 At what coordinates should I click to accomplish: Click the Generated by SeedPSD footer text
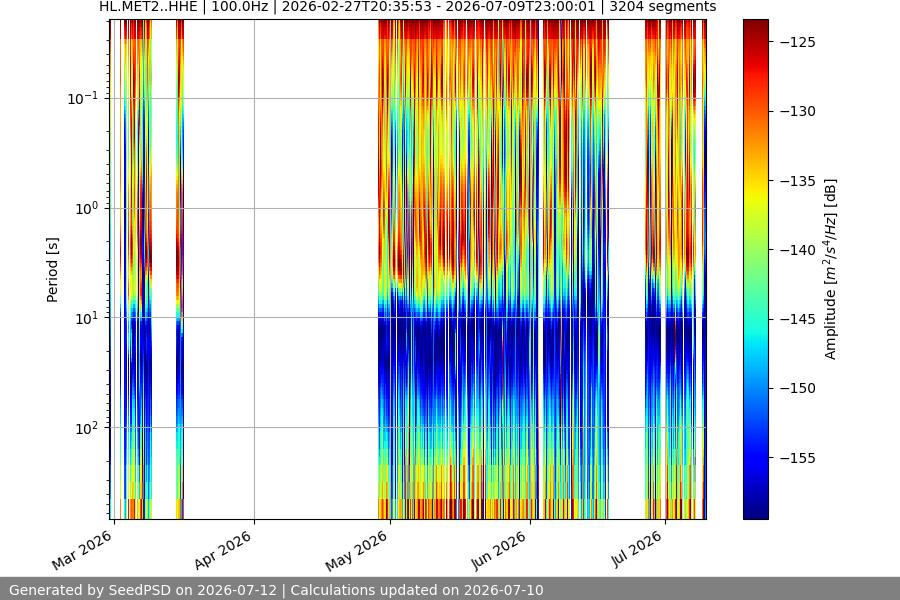(276, 590)
